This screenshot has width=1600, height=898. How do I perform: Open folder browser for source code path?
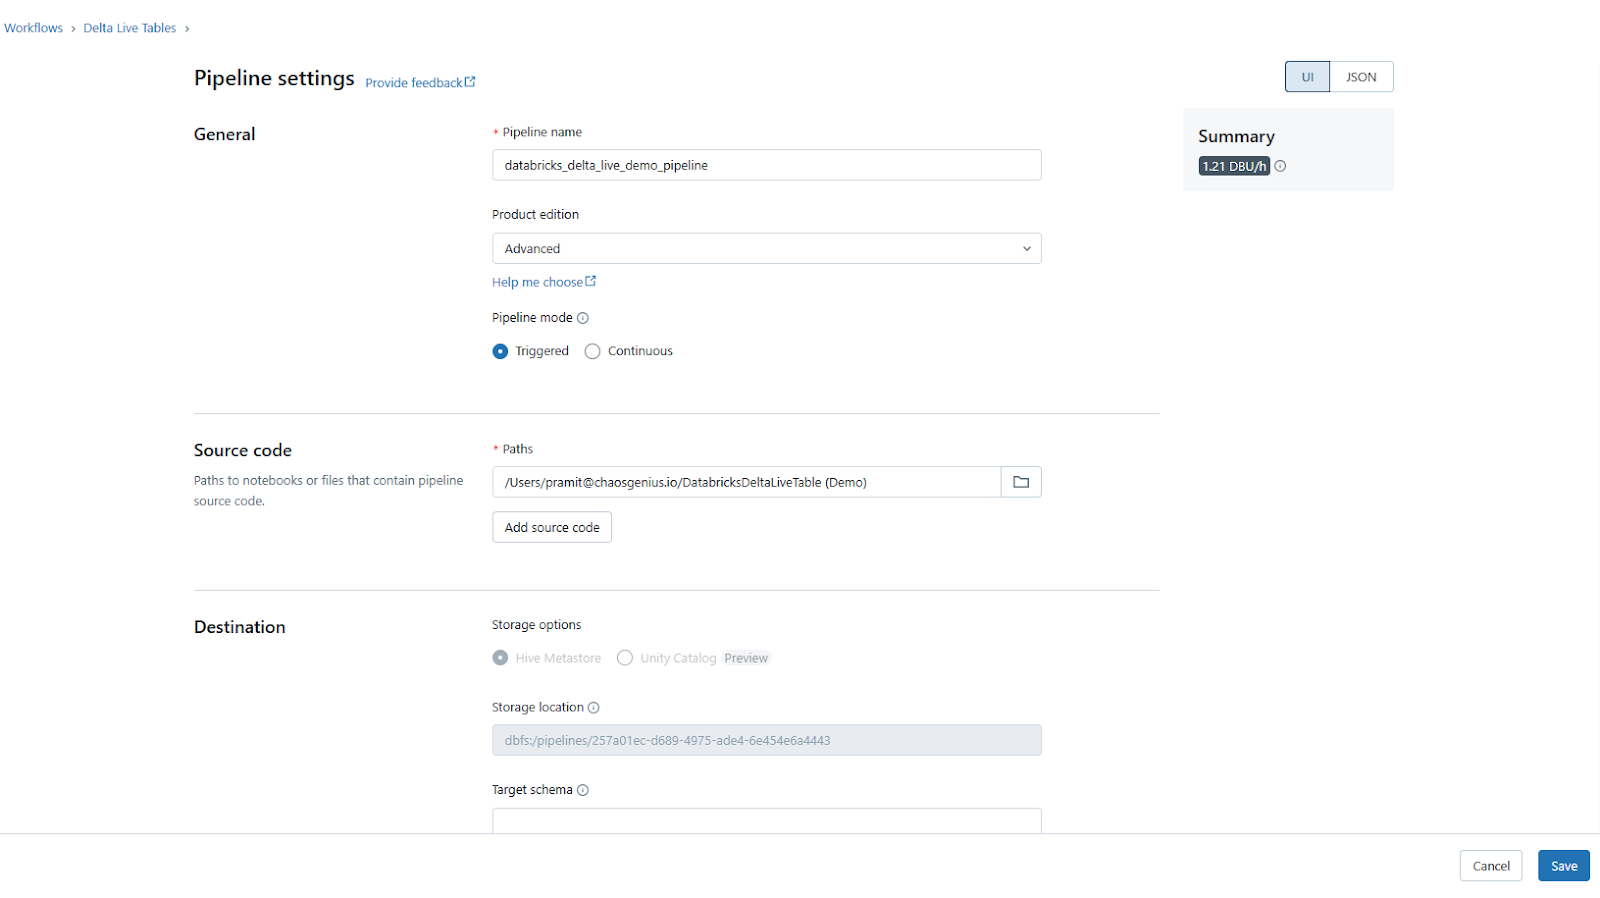1020,481
